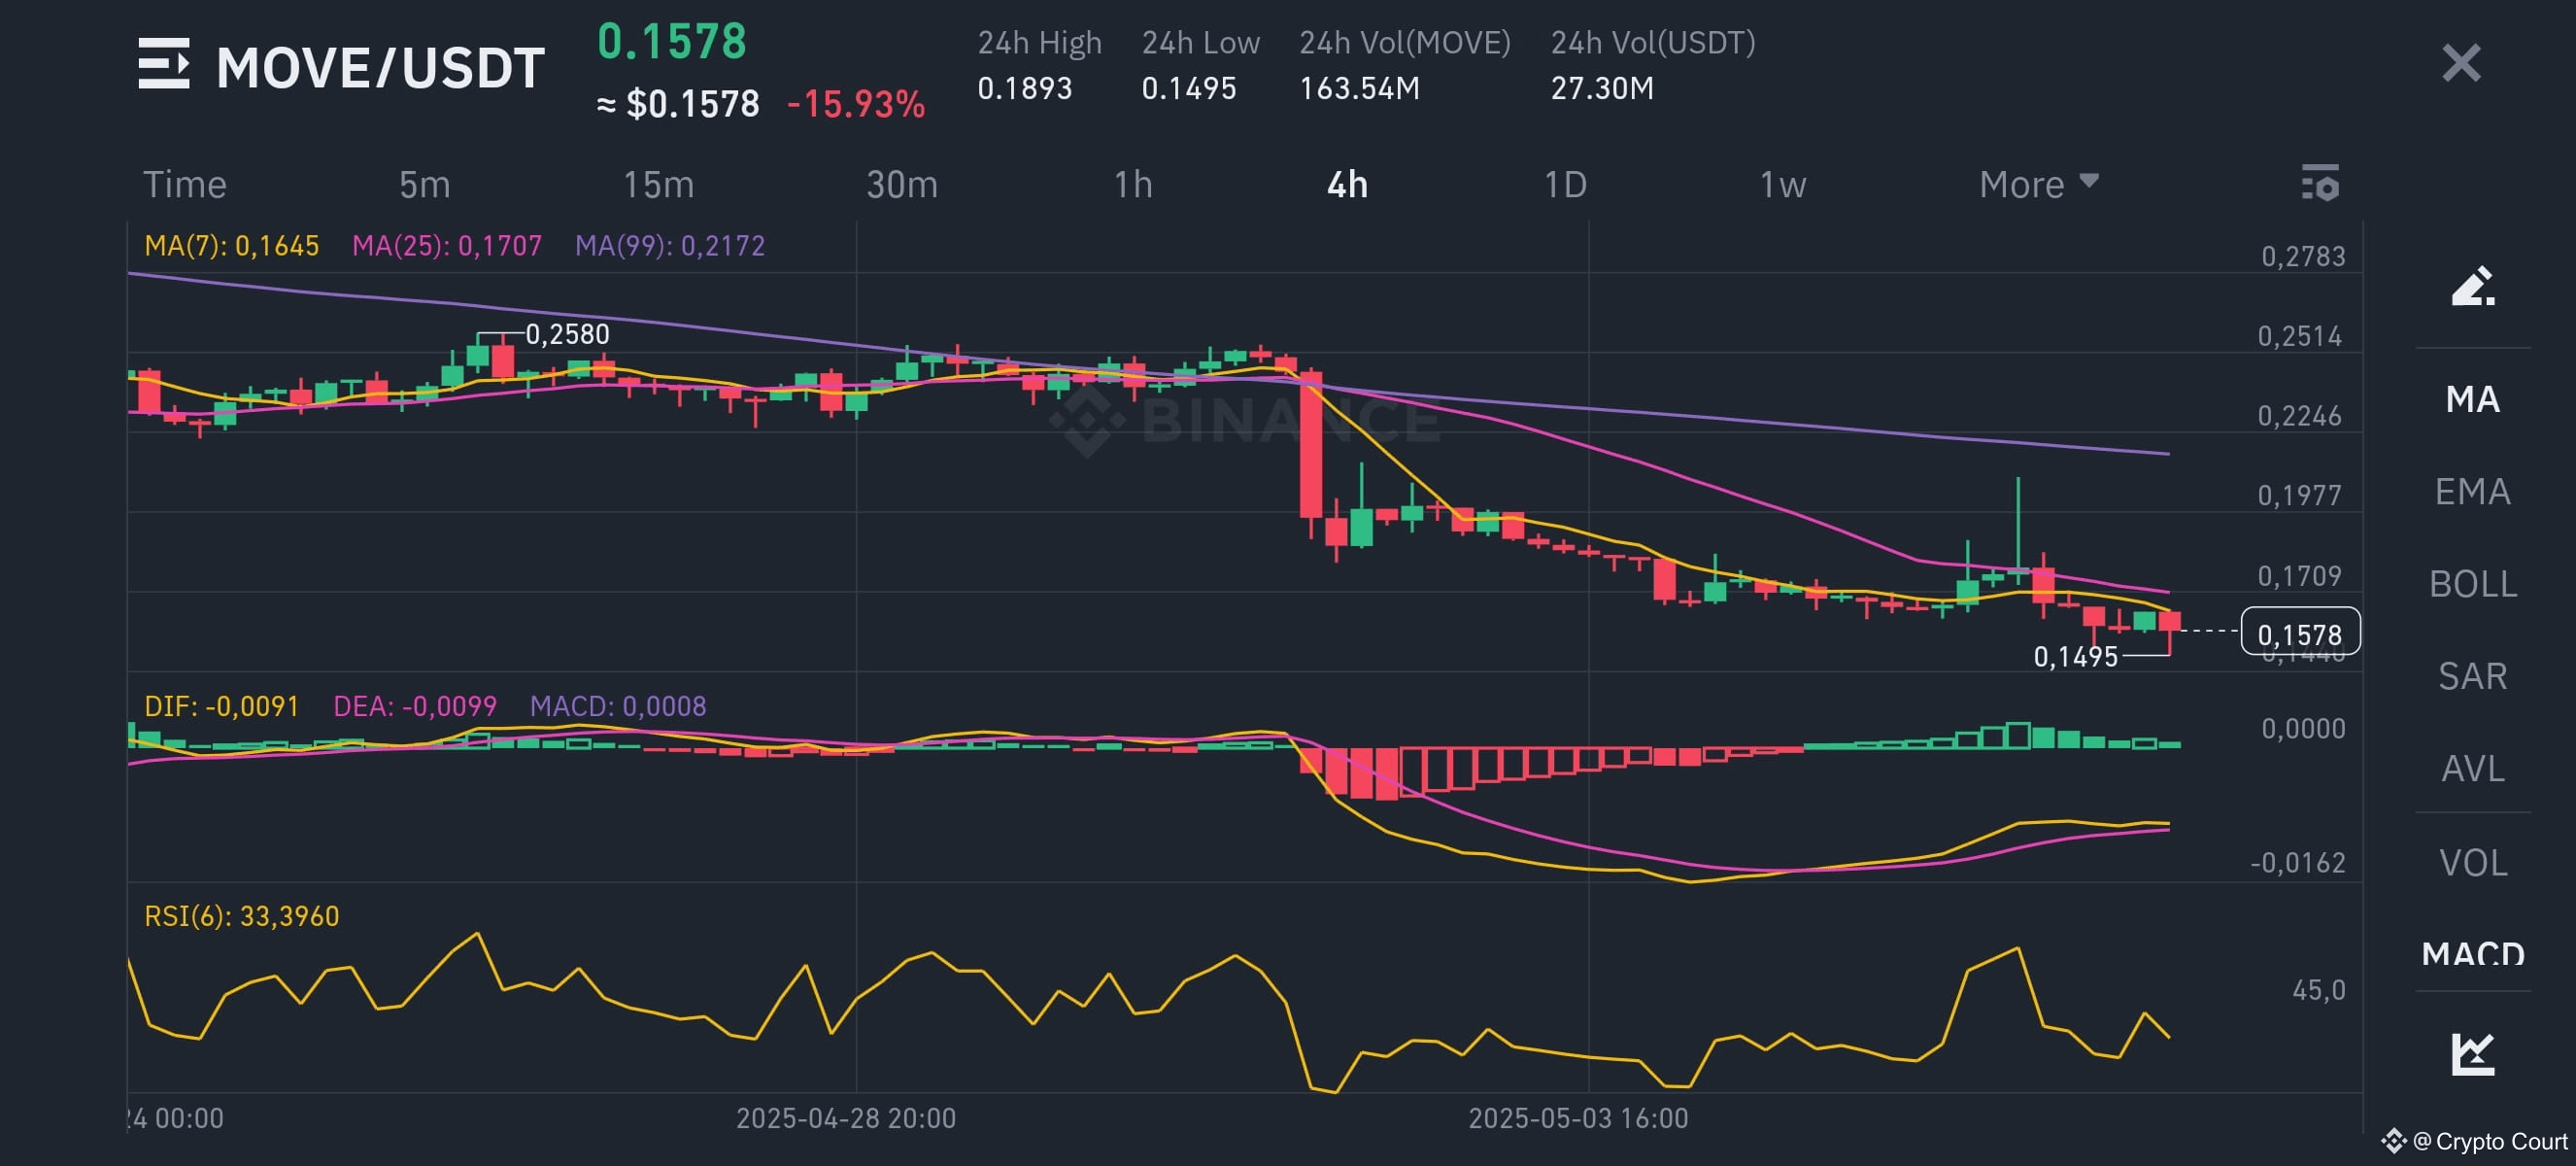The image size is (2576, 1166).
Task: Toggle the MA indicator
Action: (x=2473, y=399)
